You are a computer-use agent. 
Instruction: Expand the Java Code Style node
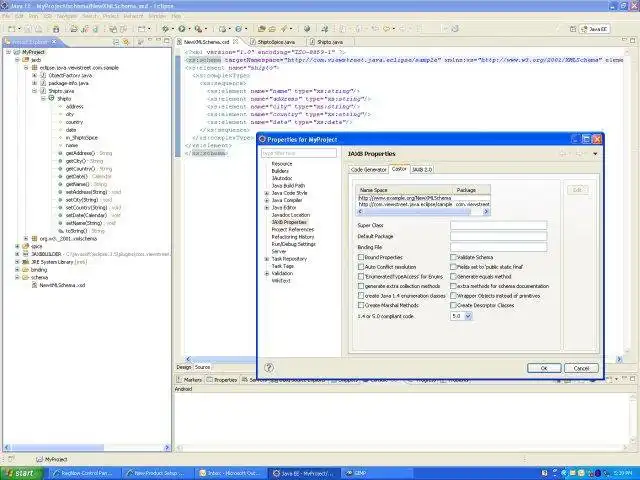(x=267, y=192)
